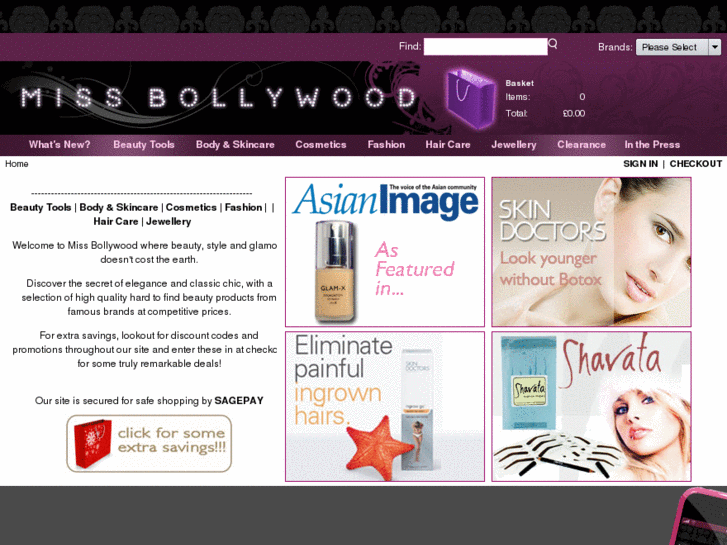The height and width of the screenshot is (545, 727).
Task: Click Body & Skincare link in welcome text
Action: [119, 207]
